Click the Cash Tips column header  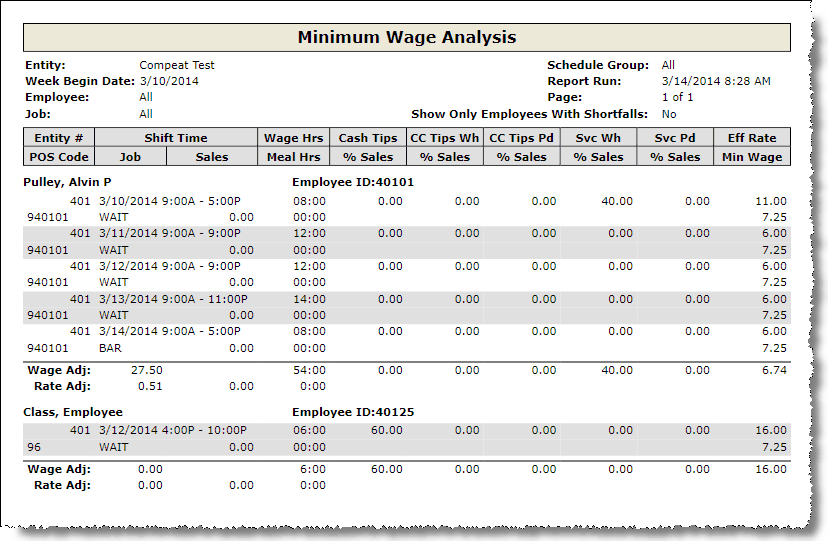pyautogui.click(x=367, y=138)
